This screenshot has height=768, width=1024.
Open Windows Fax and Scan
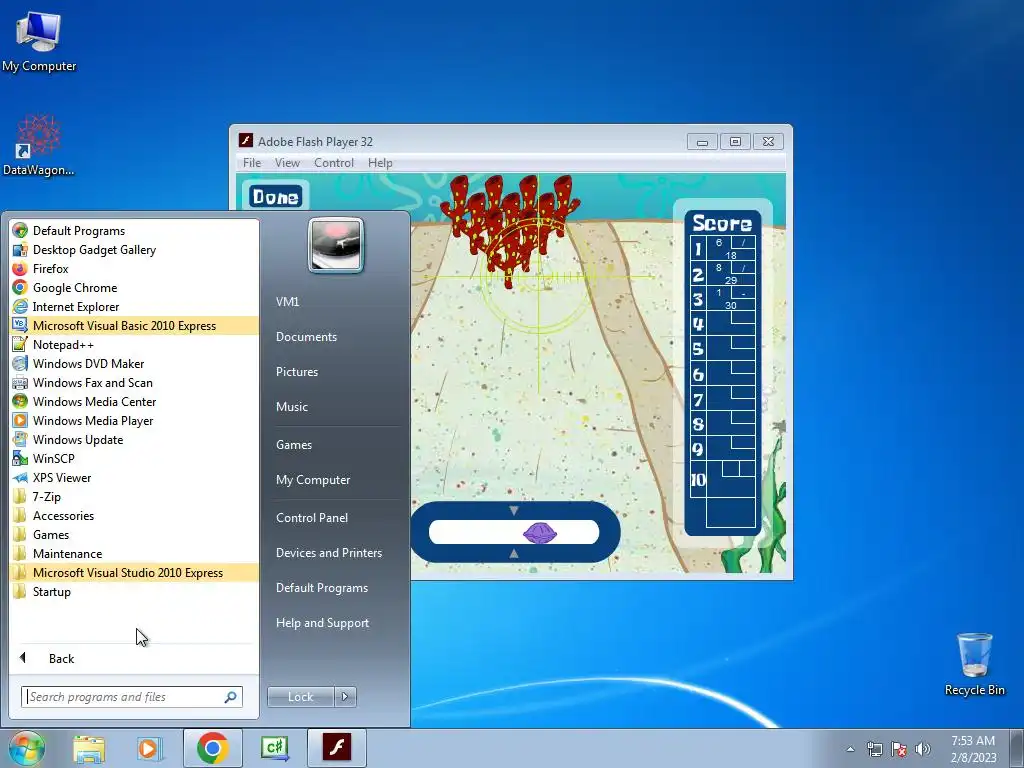pos(134,382)
